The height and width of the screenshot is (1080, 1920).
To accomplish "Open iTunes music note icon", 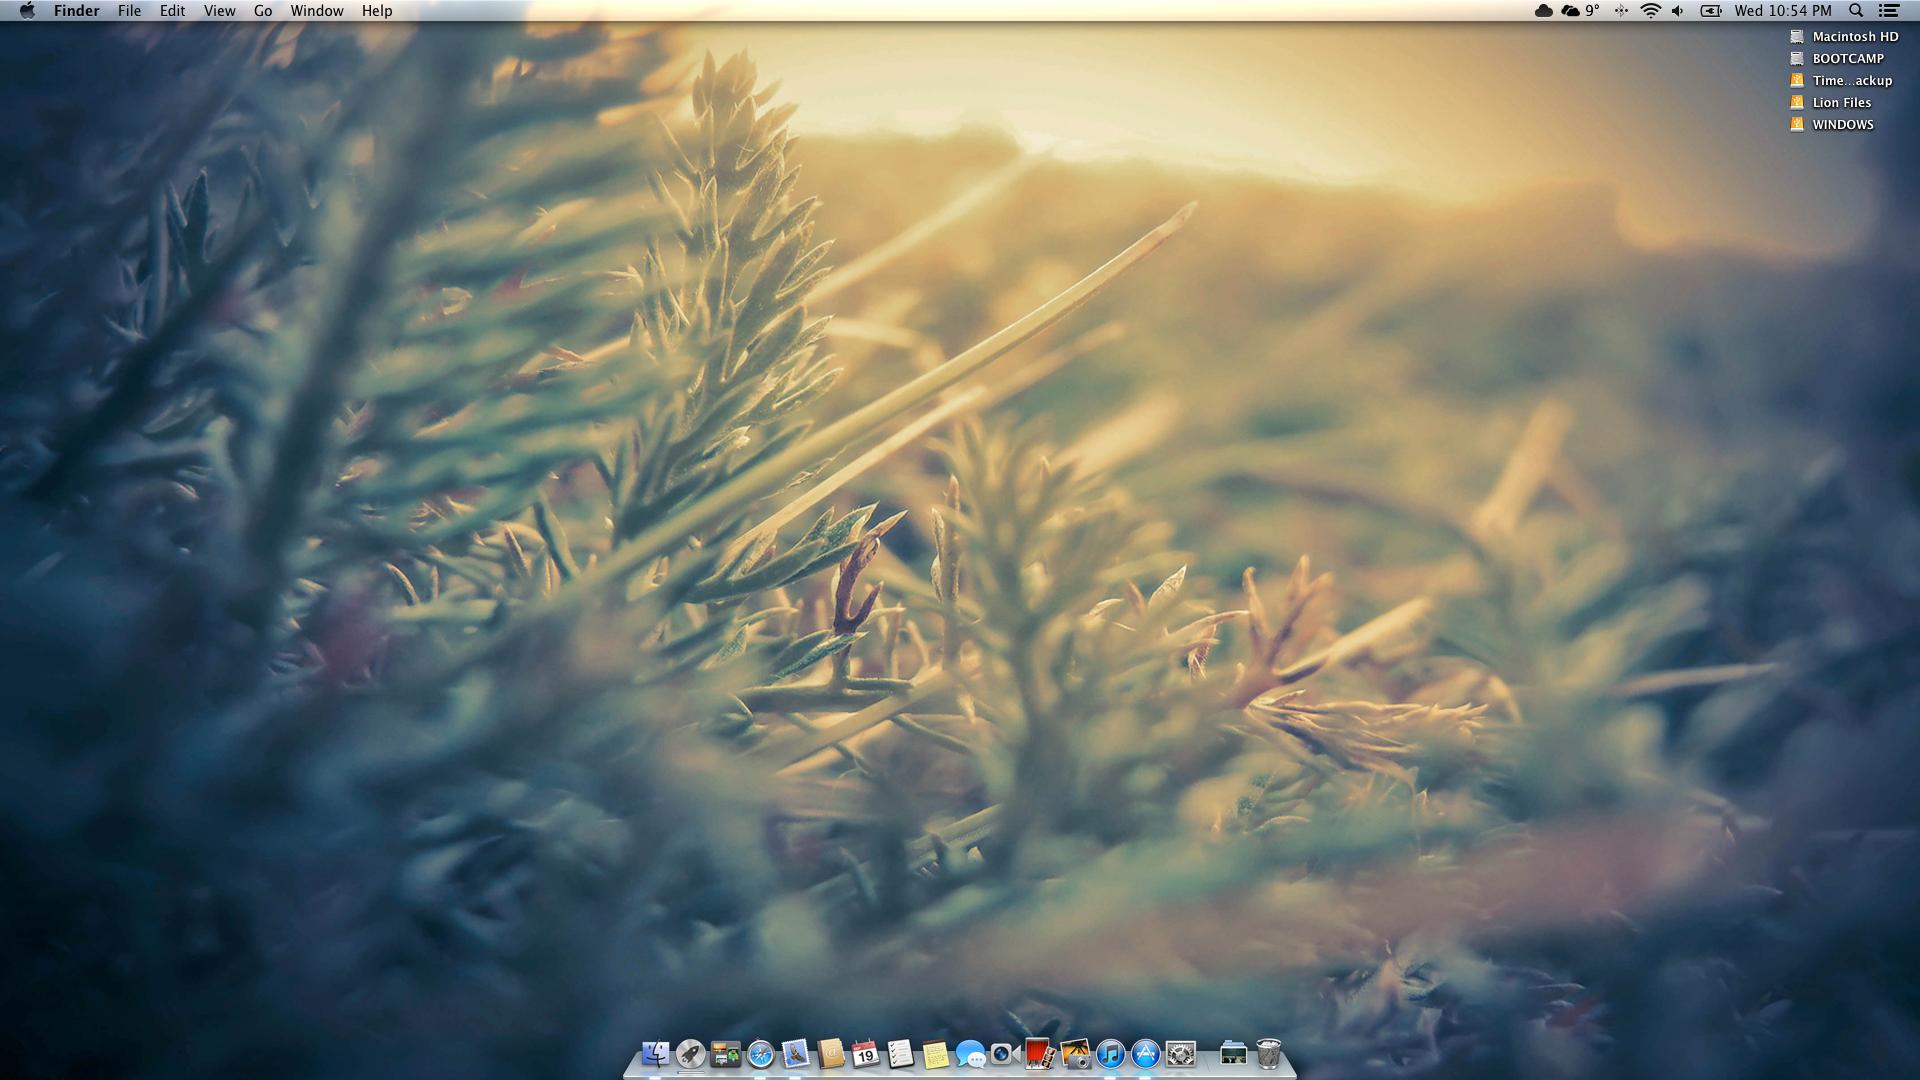I will pyautogui.click(x=1110, y=1053).
